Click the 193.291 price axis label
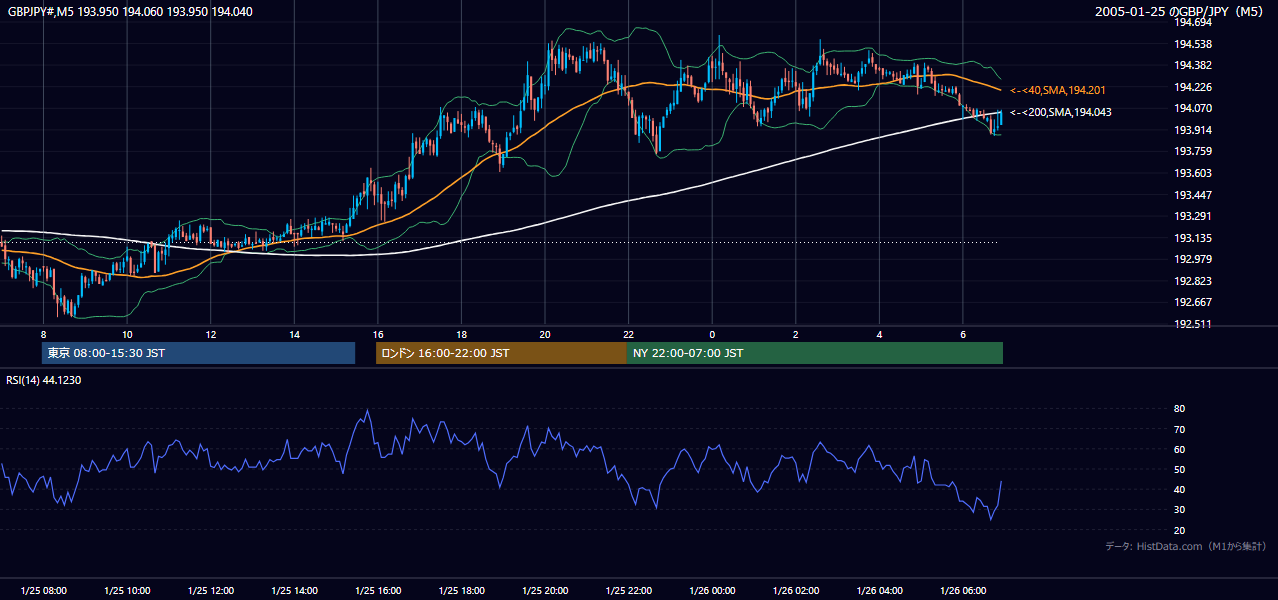1278x600 pixels. 1193,216
